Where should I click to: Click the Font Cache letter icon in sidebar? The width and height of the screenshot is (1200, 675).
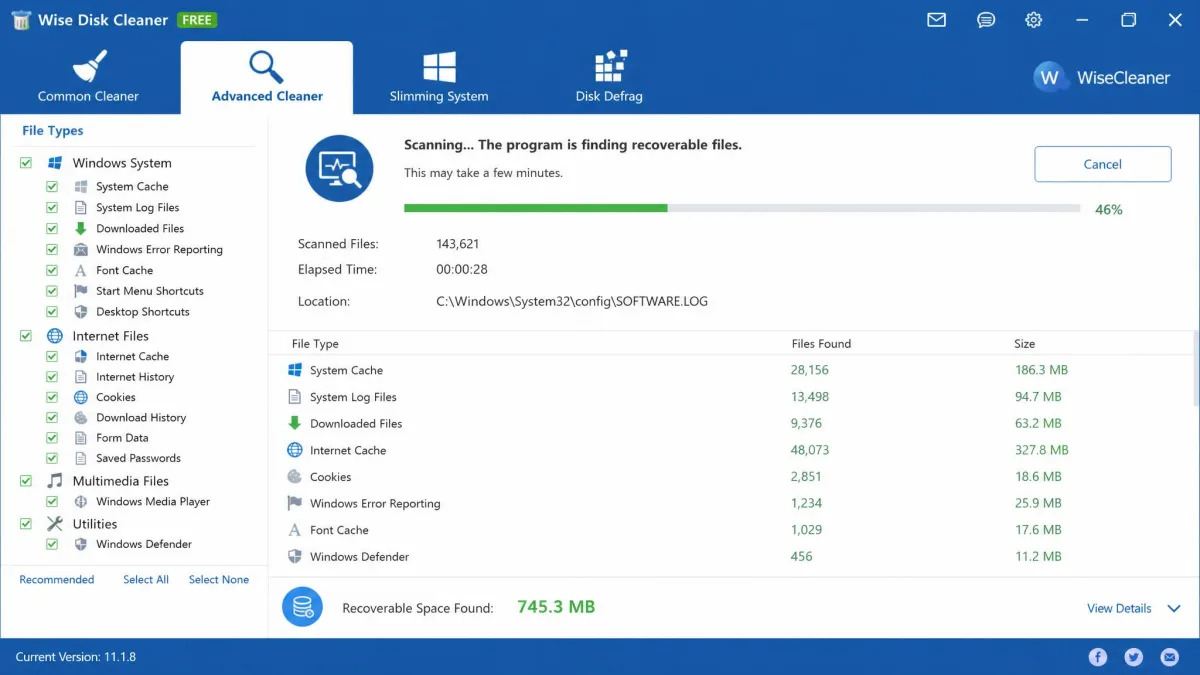pyautogui.click(x=81, y=270)
